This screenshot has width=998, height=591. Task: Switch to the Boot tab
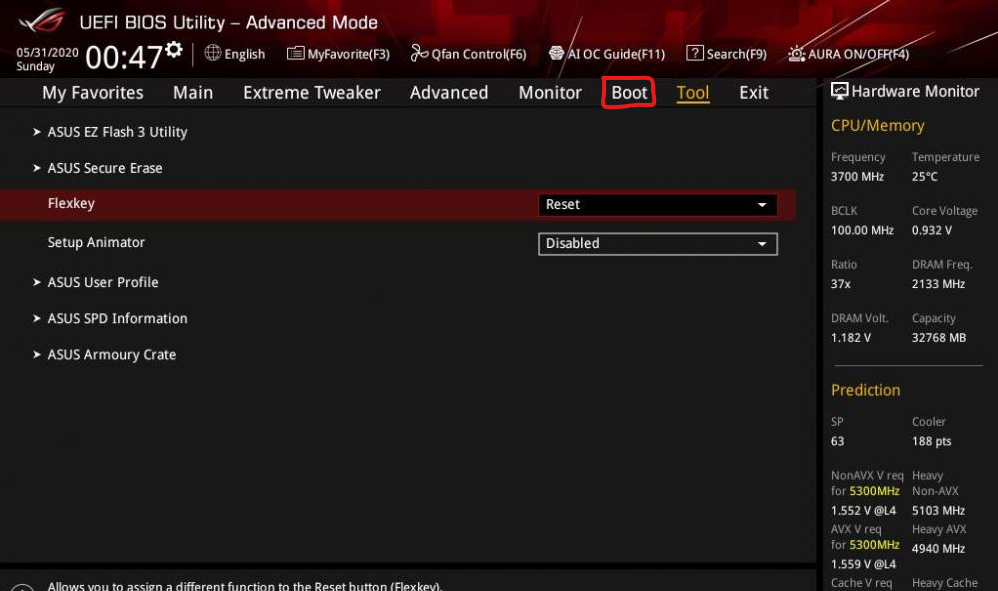[628, 92]
